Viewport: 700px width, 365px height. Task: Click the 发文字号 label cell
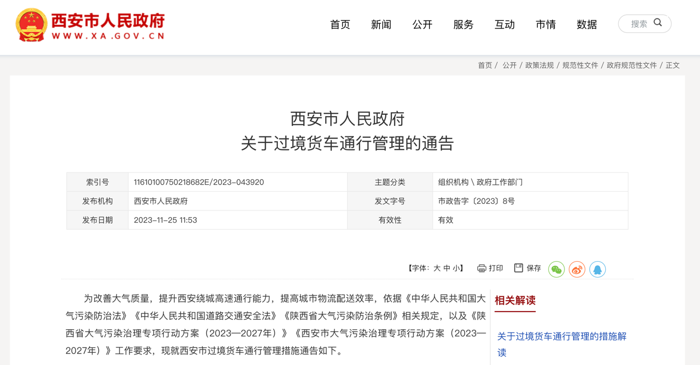pyautogui.click(x=390, y=201)
